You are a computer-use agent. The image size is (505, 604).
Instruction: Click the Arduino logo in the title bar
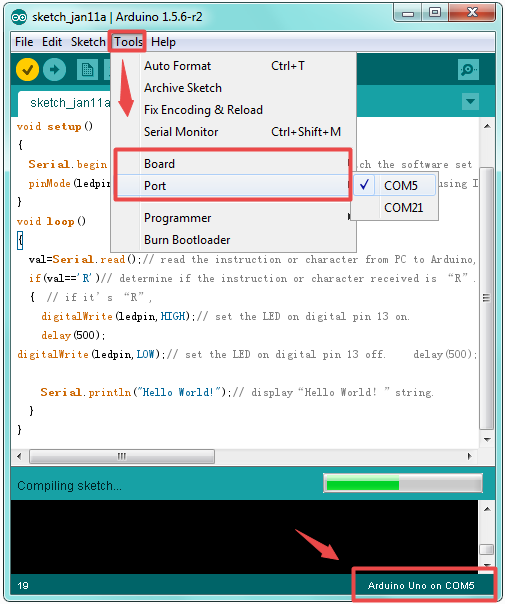(19, 17)
